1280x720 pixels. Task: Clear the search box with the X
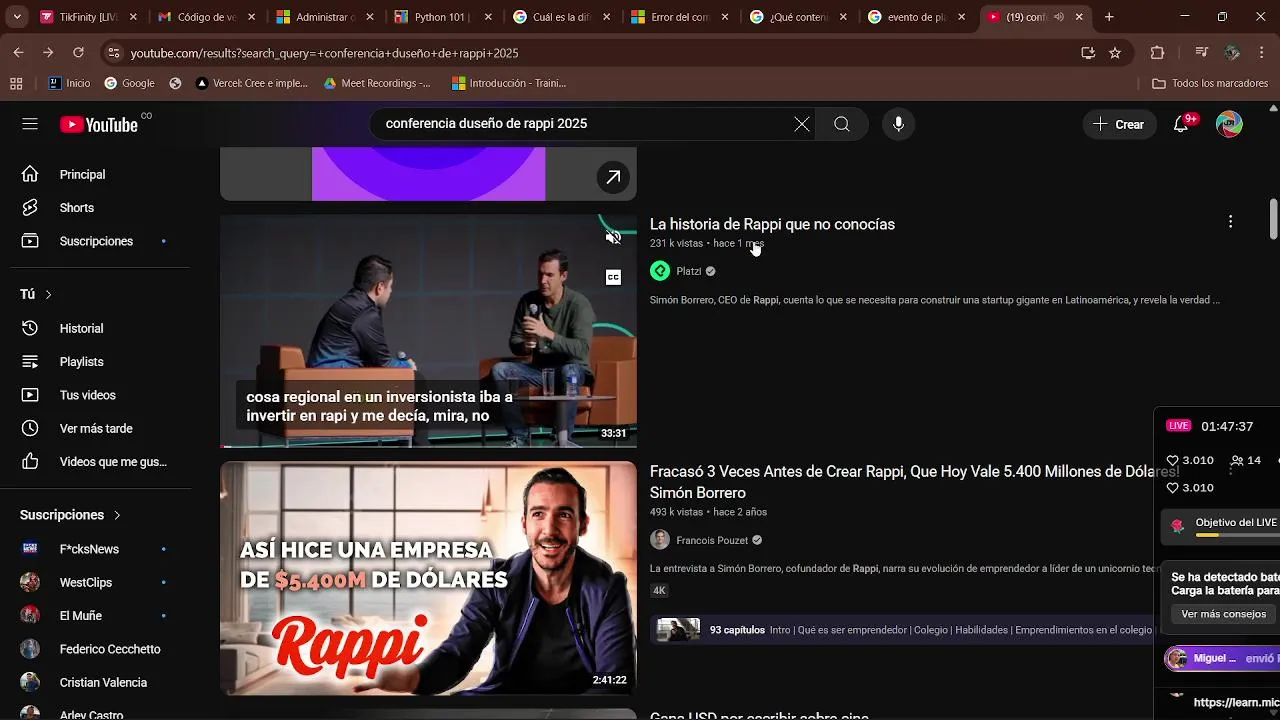(802, 124)
